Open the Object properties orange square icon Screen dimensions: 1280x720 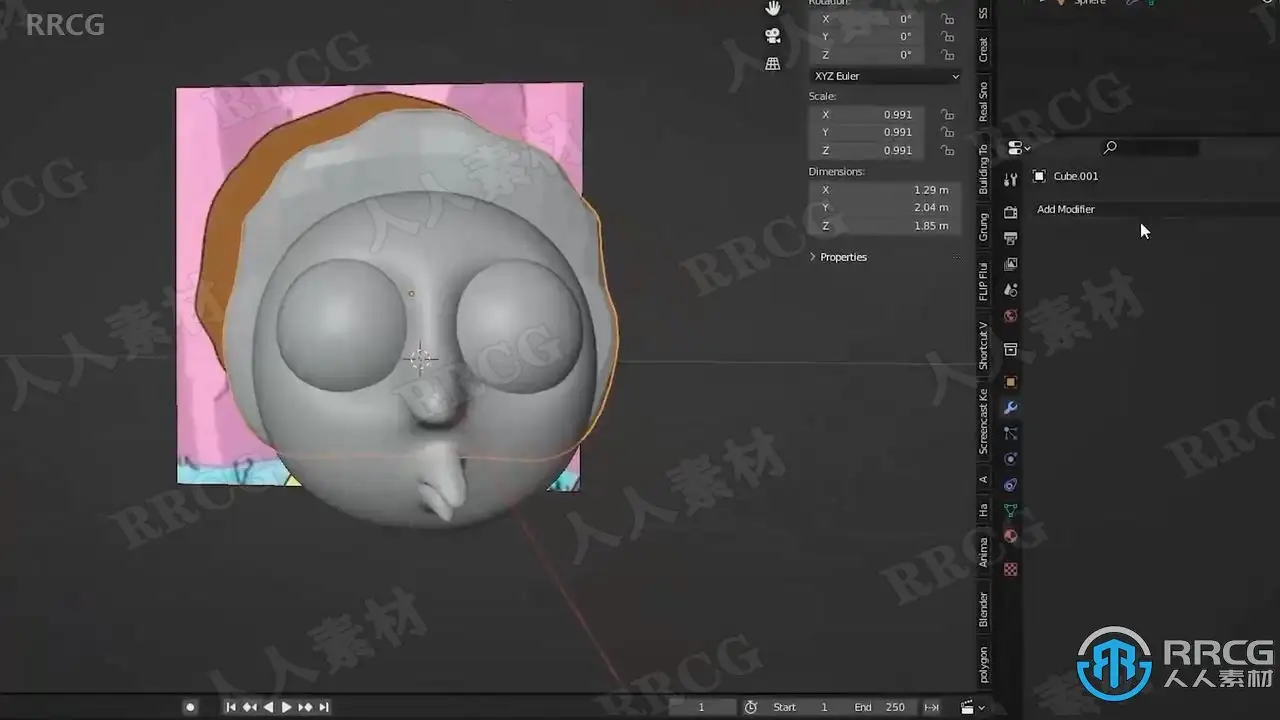(1010, 382)
